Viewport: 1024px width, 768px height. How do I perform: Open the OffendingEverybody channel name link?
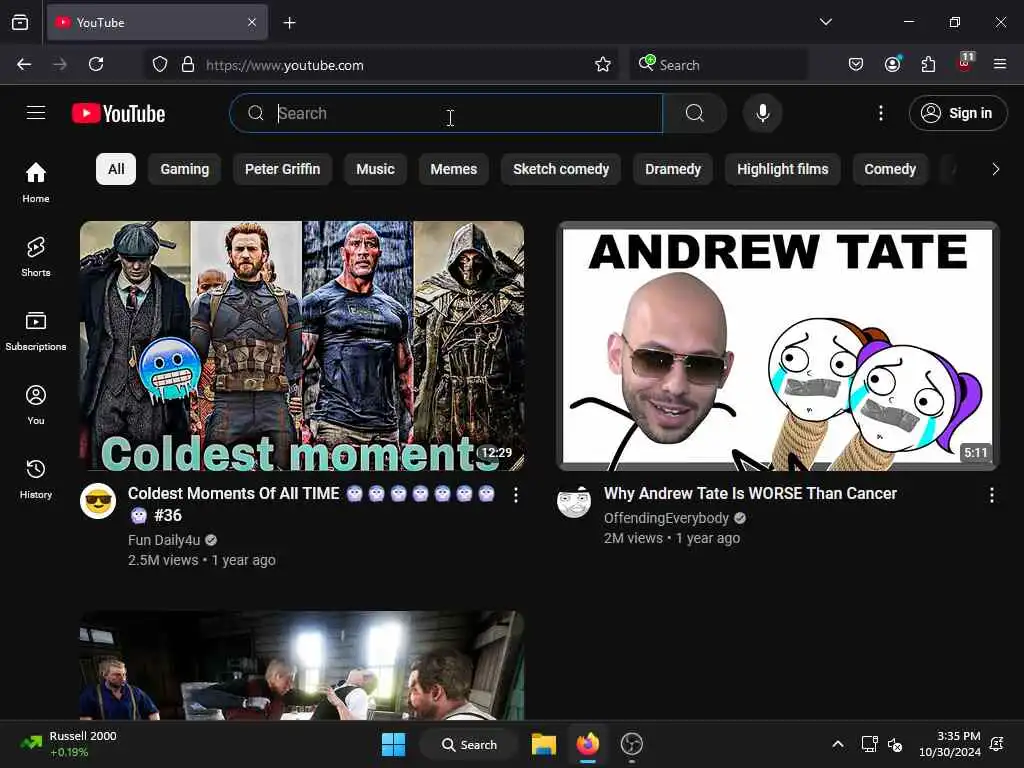pos(666,518)
